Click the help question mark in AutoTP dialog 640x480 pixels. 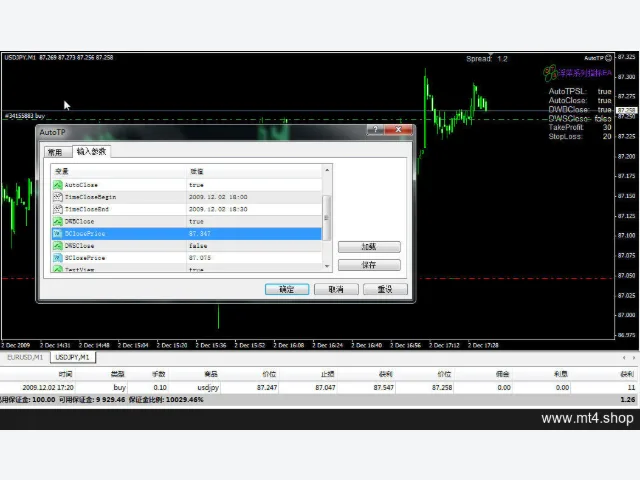tap(376, 129)
